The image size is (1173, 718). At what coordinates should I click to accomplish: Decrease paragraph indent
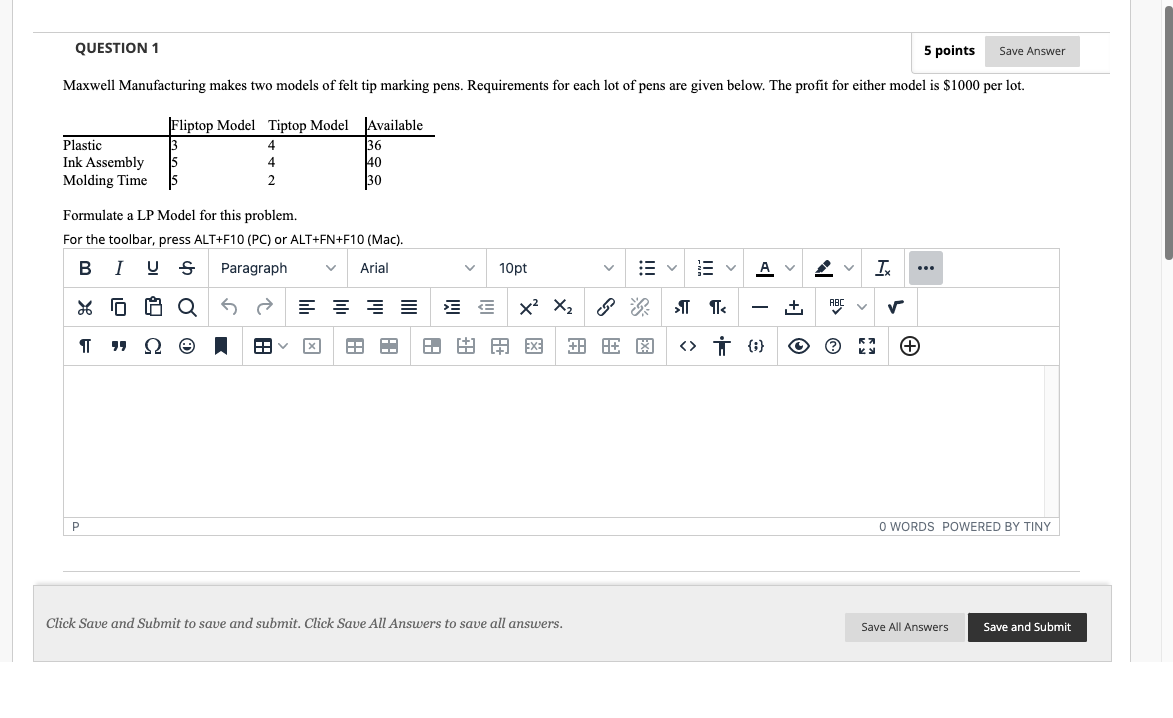click(486, 307)
